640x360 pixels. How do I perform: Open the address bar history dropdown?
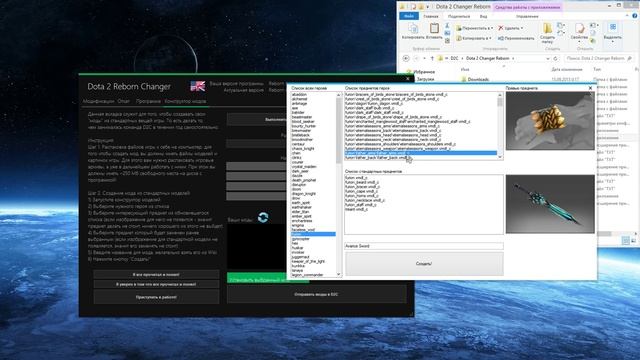pos(548,59)
